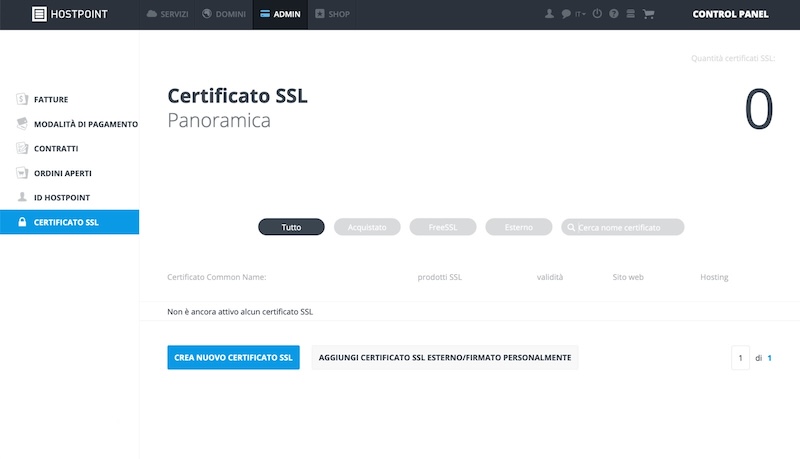The height and width of the screenshot is (459, 800).
Task: Click the prodotti SSL column header
Action: pos(439,277)
